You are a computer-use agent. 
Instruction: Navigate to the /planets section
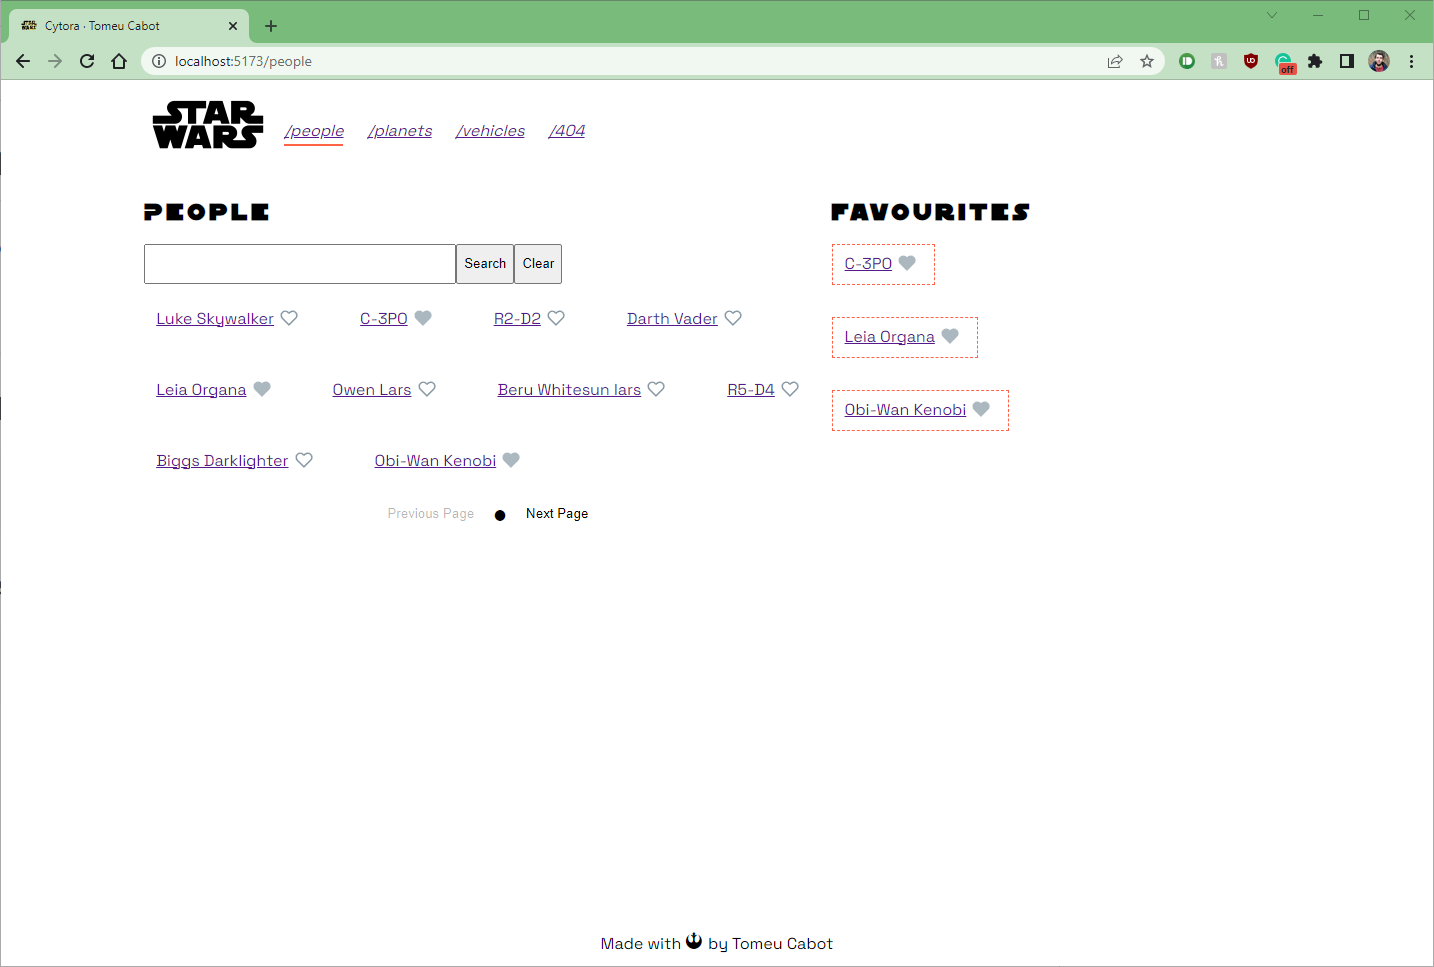[400, 131]
